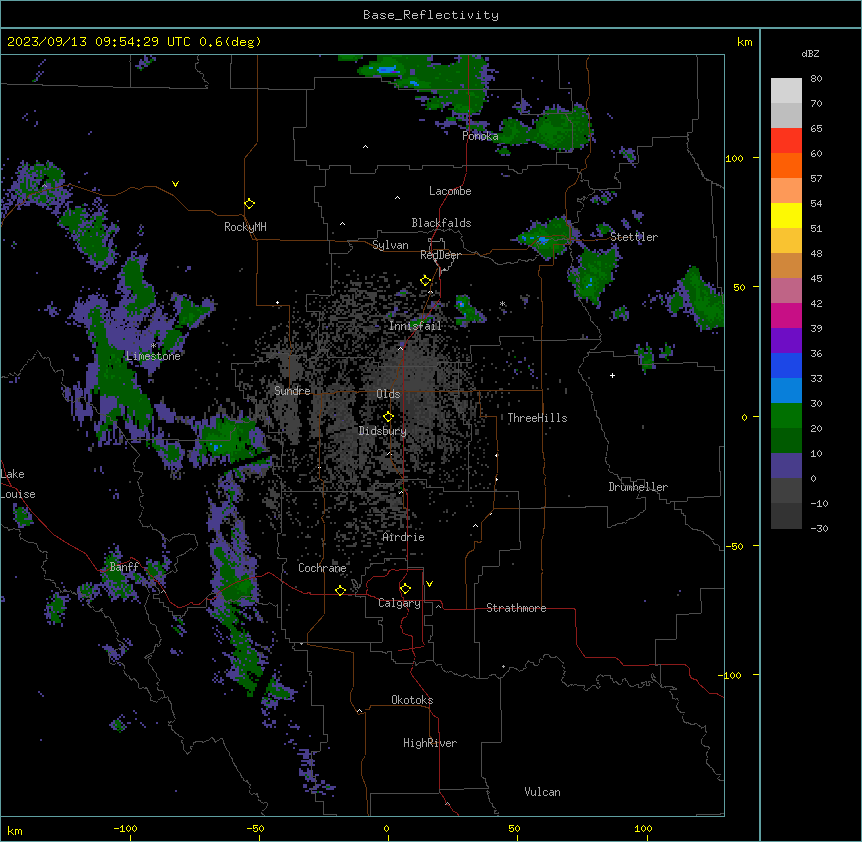Click the Calgary city label
Viewport: 862px width, 842px height.
click(399, 603)
